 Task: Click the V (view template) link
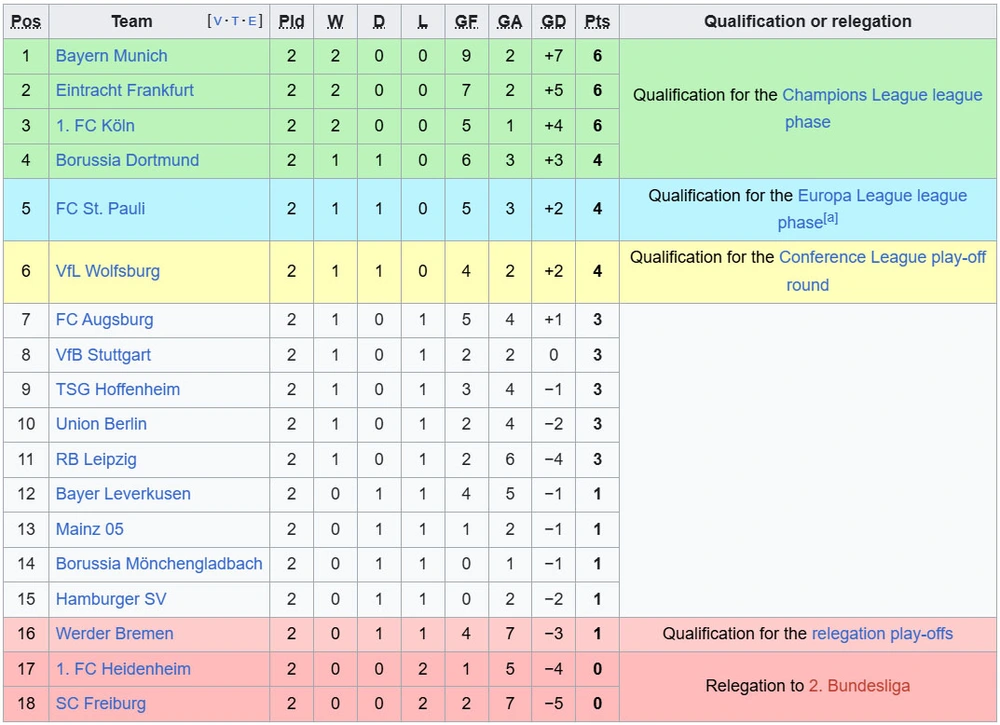(217, 21)
